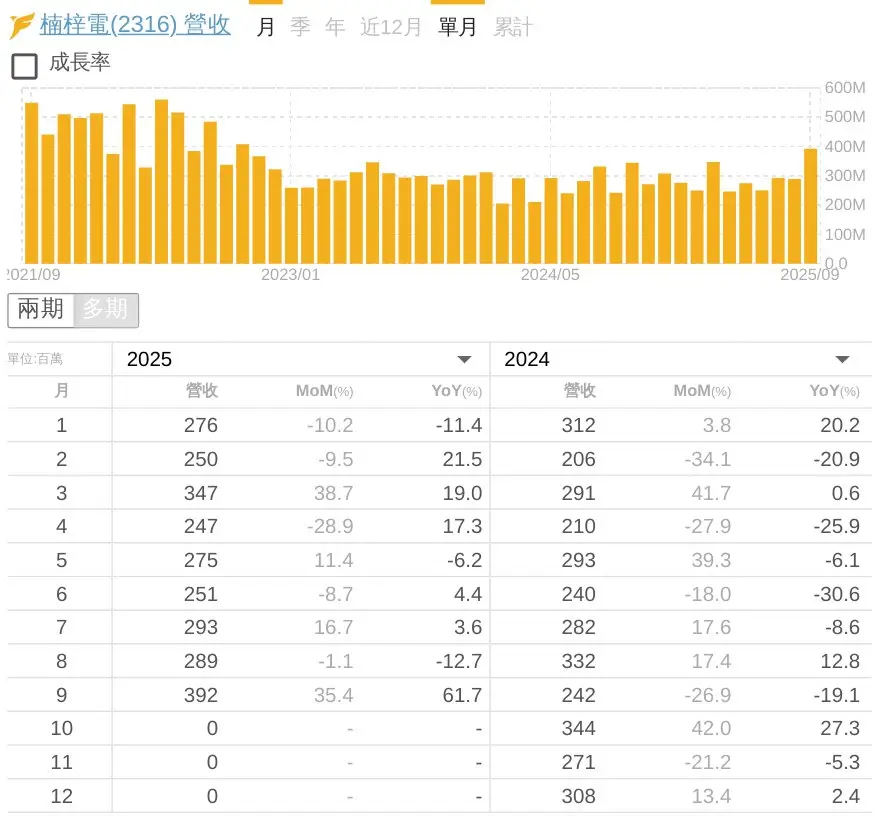Click the 2025 dropdown arrow
This screenshot has height=819, width=878.
(x=464, y=360)
